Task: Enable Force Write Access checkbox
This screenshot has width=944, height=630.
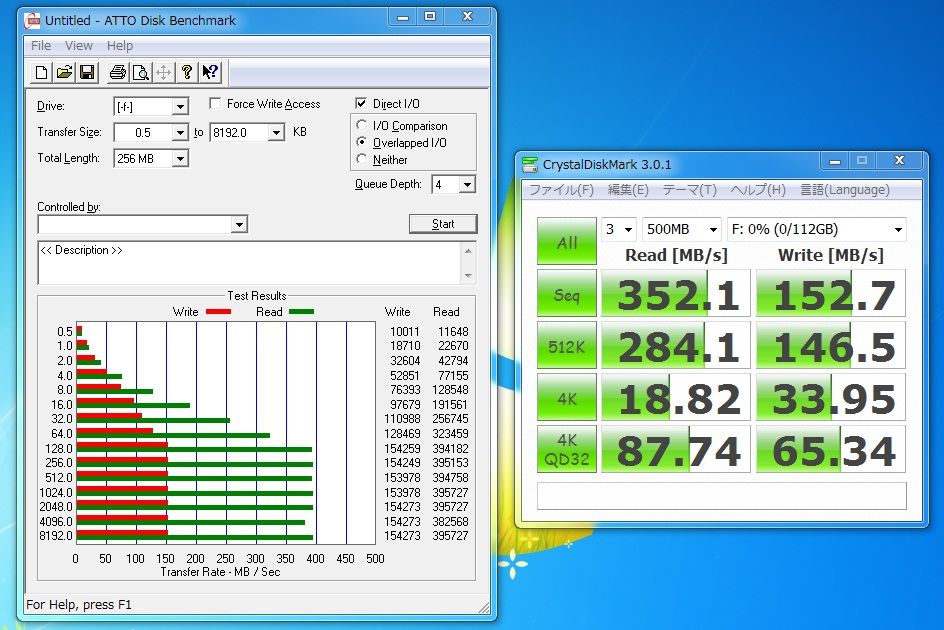Action: (215, 104)
